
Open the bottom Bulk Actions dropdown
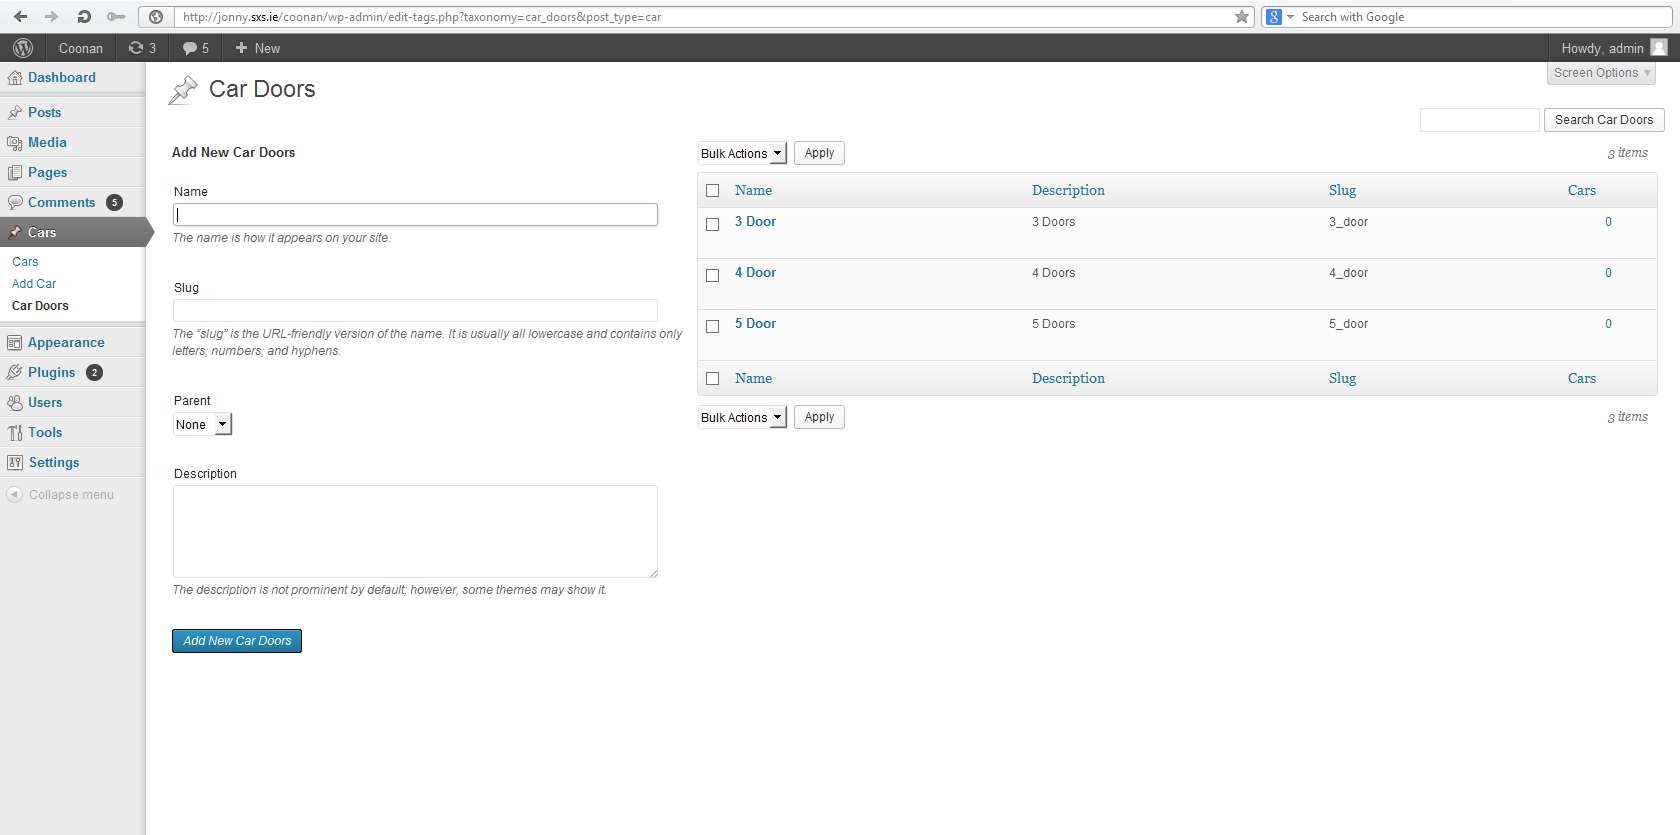point(742,417)
